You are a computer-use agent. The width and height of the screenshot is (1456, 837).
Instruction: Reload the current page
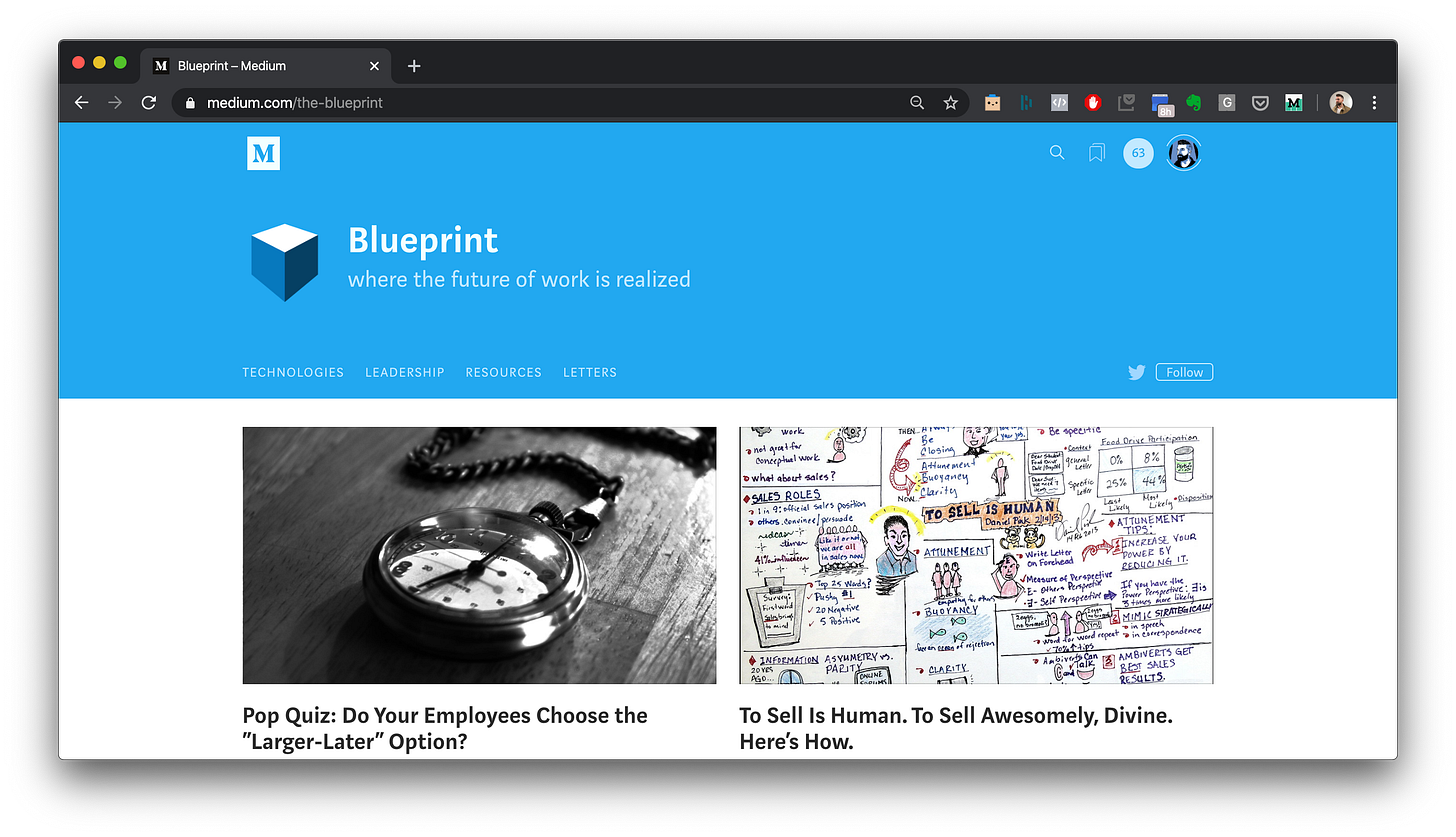point(149,103)
